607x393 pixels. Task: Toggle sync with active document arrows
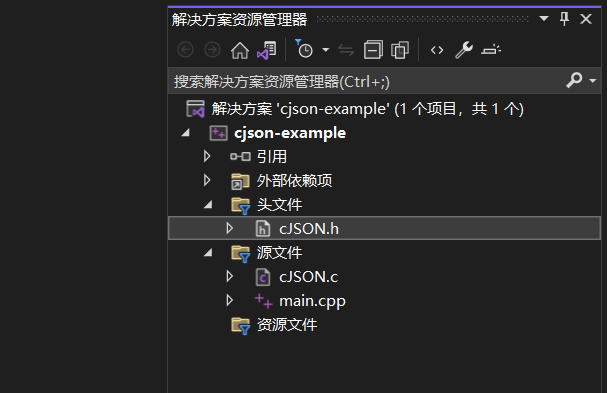346,50
